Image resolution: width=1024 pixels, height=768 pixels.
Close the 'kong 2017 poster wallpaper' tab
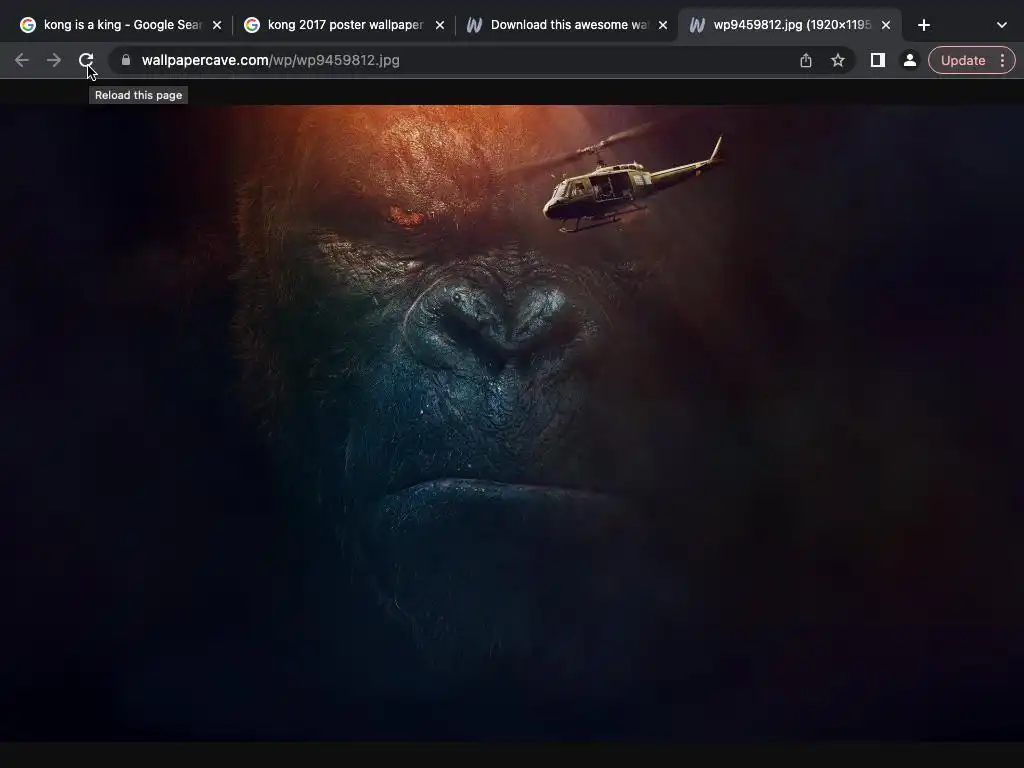[440, 25]
